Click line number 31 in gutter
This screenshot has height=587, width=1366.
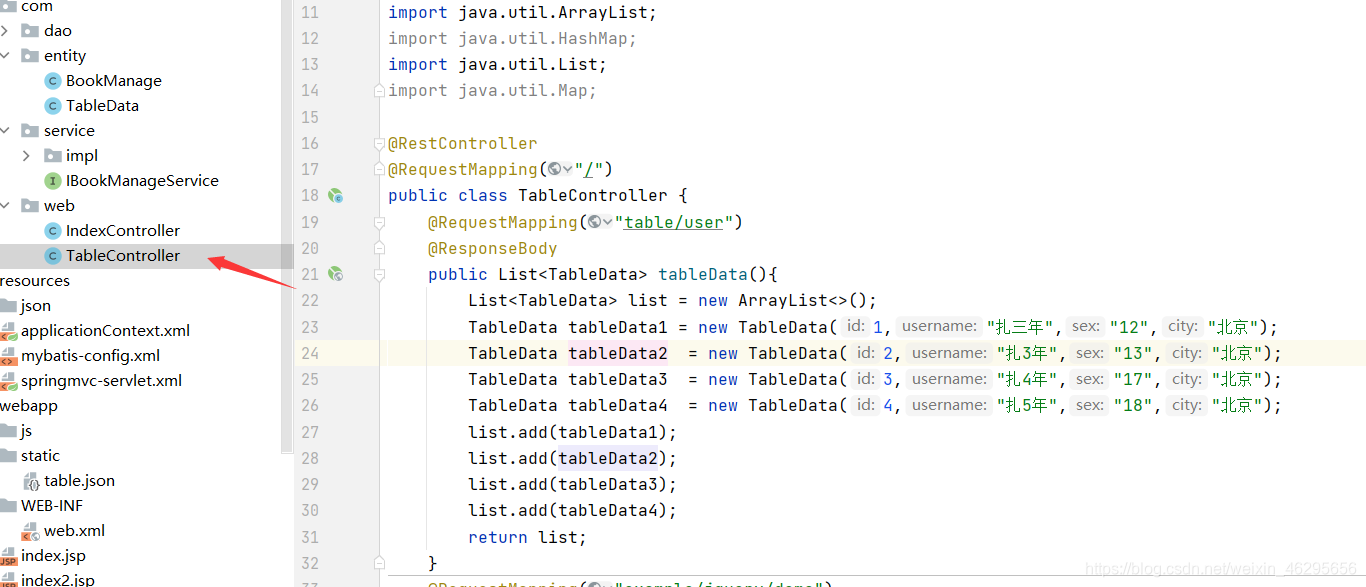[x=309, y=537]
